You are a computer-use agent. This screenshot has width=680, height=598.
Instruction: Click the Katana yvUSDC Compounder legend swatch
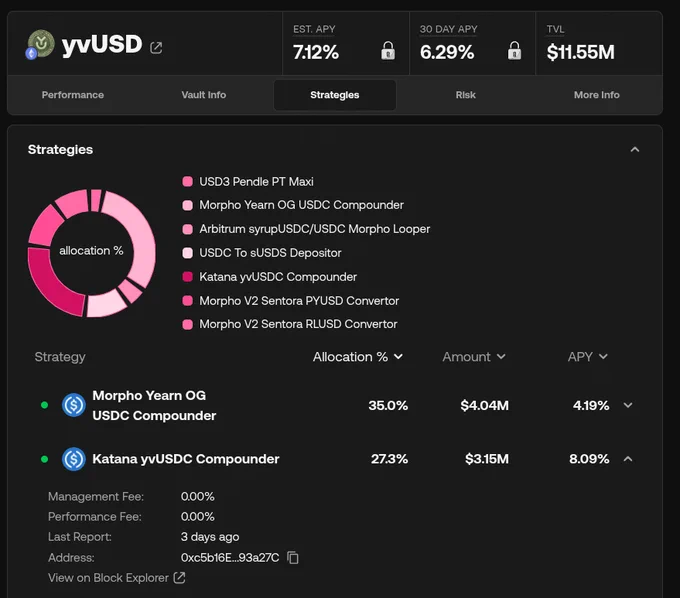click(x=187, y=277)
